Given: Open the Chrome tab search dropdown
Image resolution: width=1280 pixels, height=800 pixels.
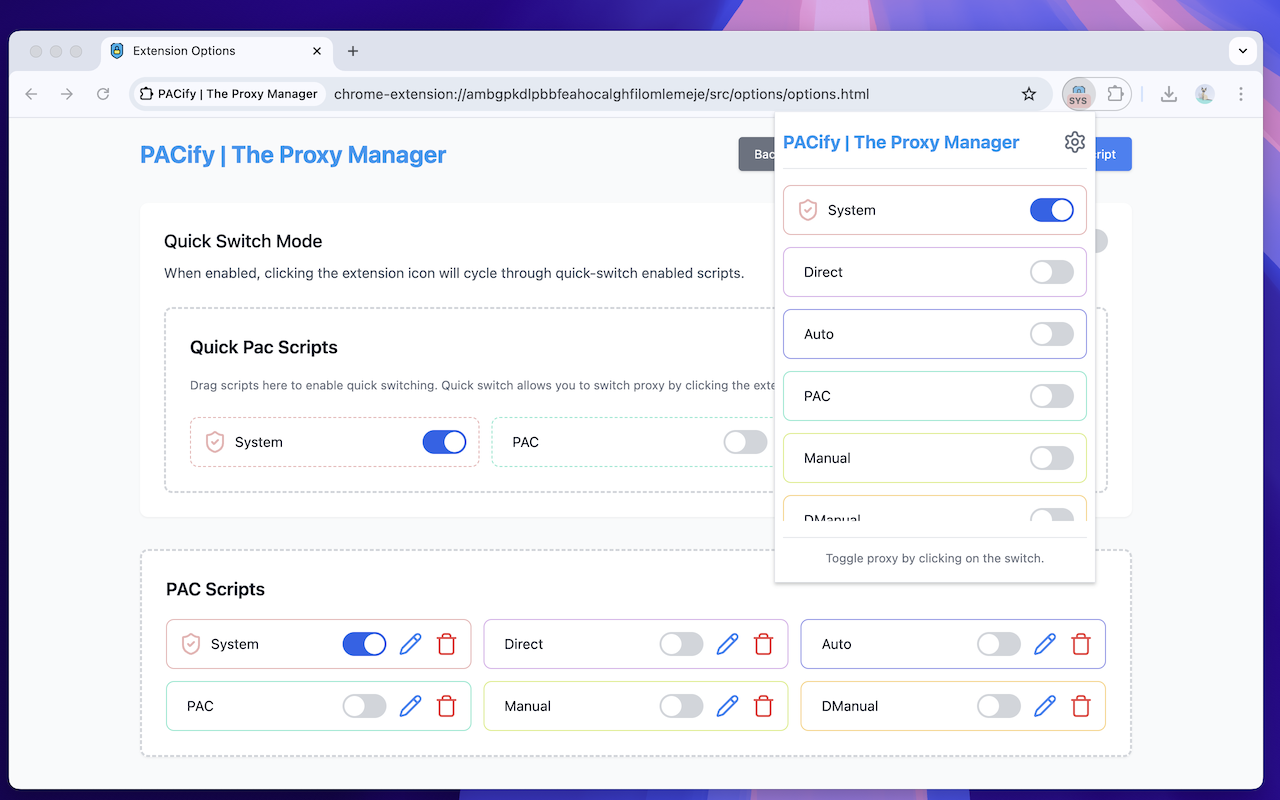Looking at the screenshot, I should 1242,50.
